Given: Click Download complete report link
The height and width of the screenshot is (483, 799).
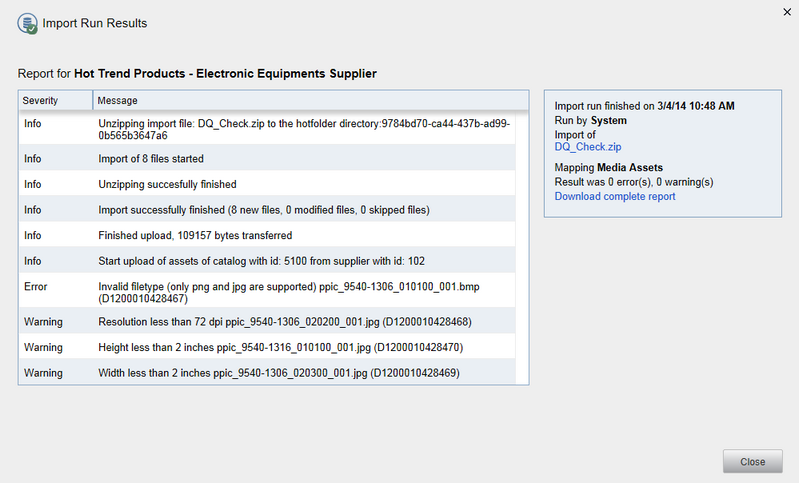Looking at the screenshot, I should pos(615,196).
